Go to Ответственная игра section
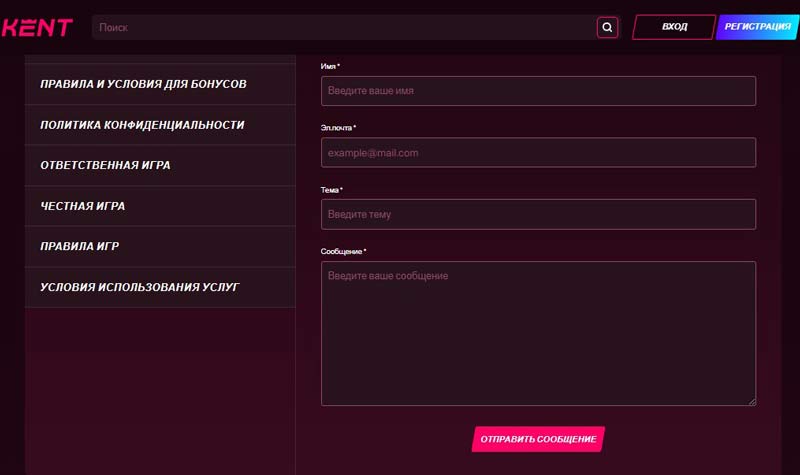Screen dimensions: 800x475 tap(105, 165)
